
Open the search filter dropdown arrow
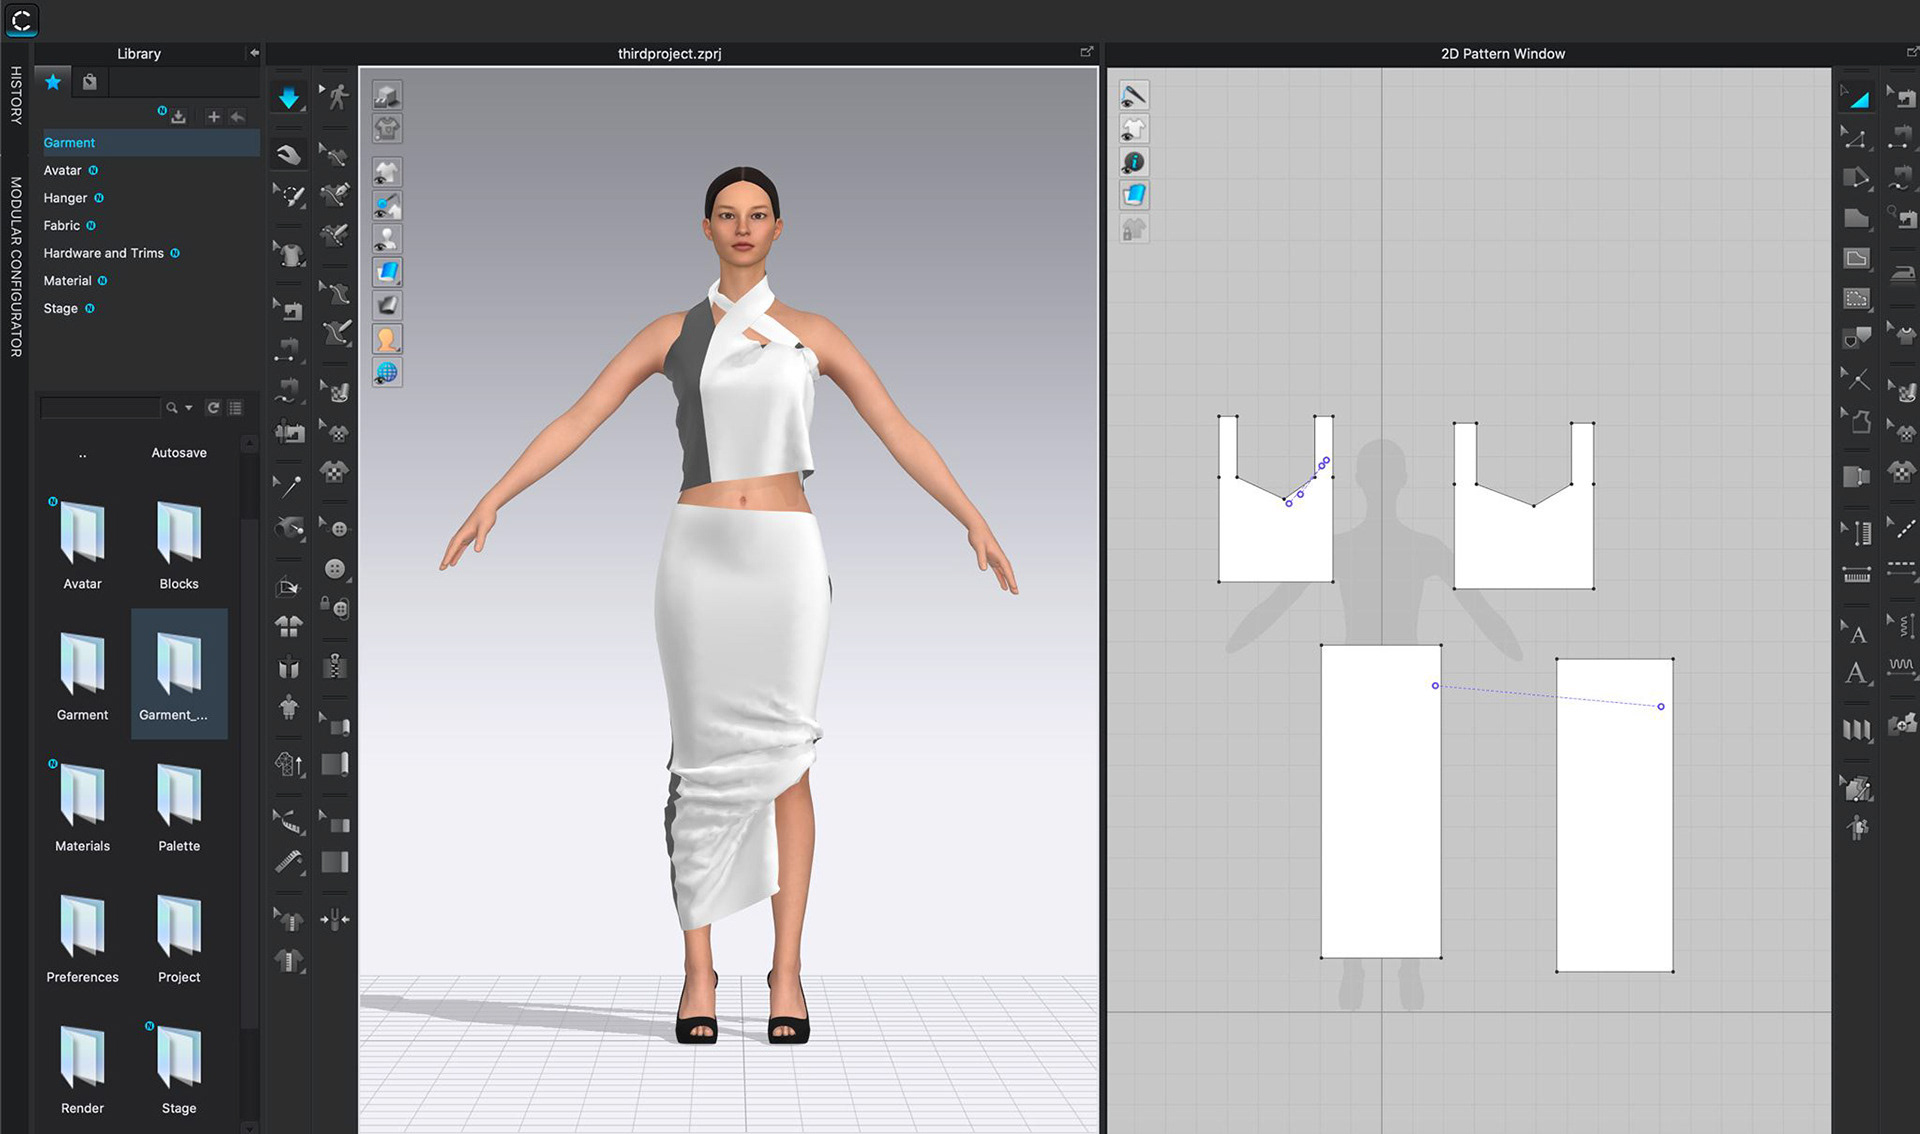pos(189,408)
